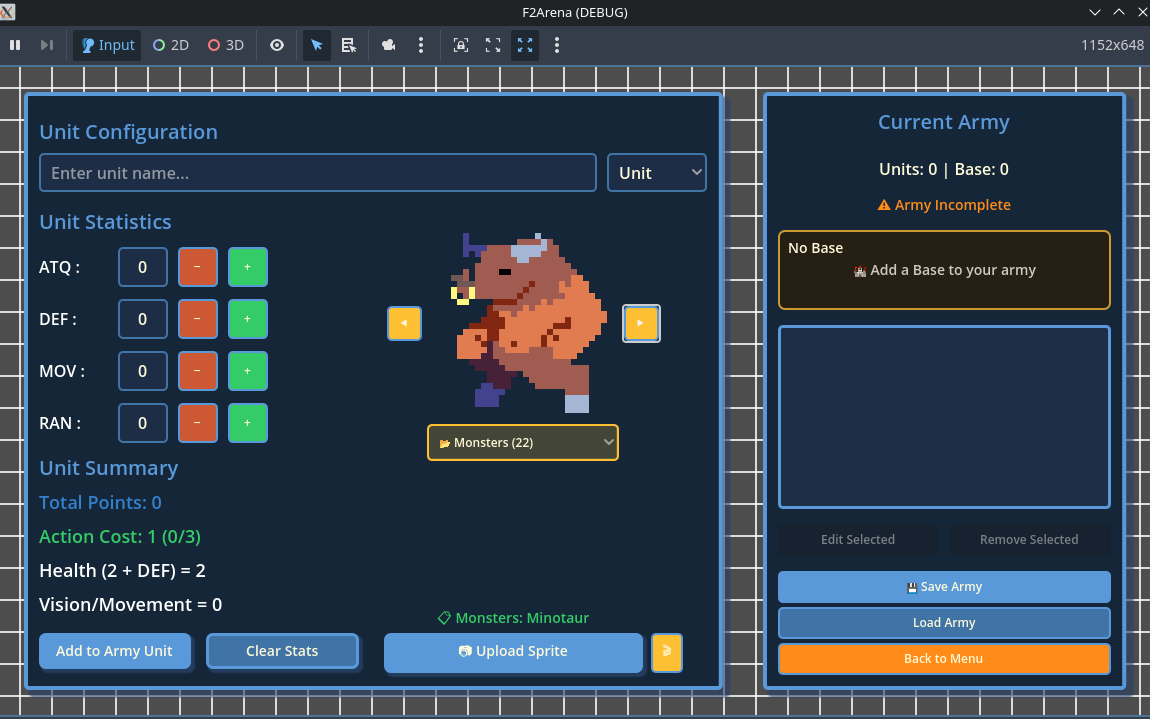Switch to 2D selection mode
This screenshot has height=720, width=1150.
[171, 45]
